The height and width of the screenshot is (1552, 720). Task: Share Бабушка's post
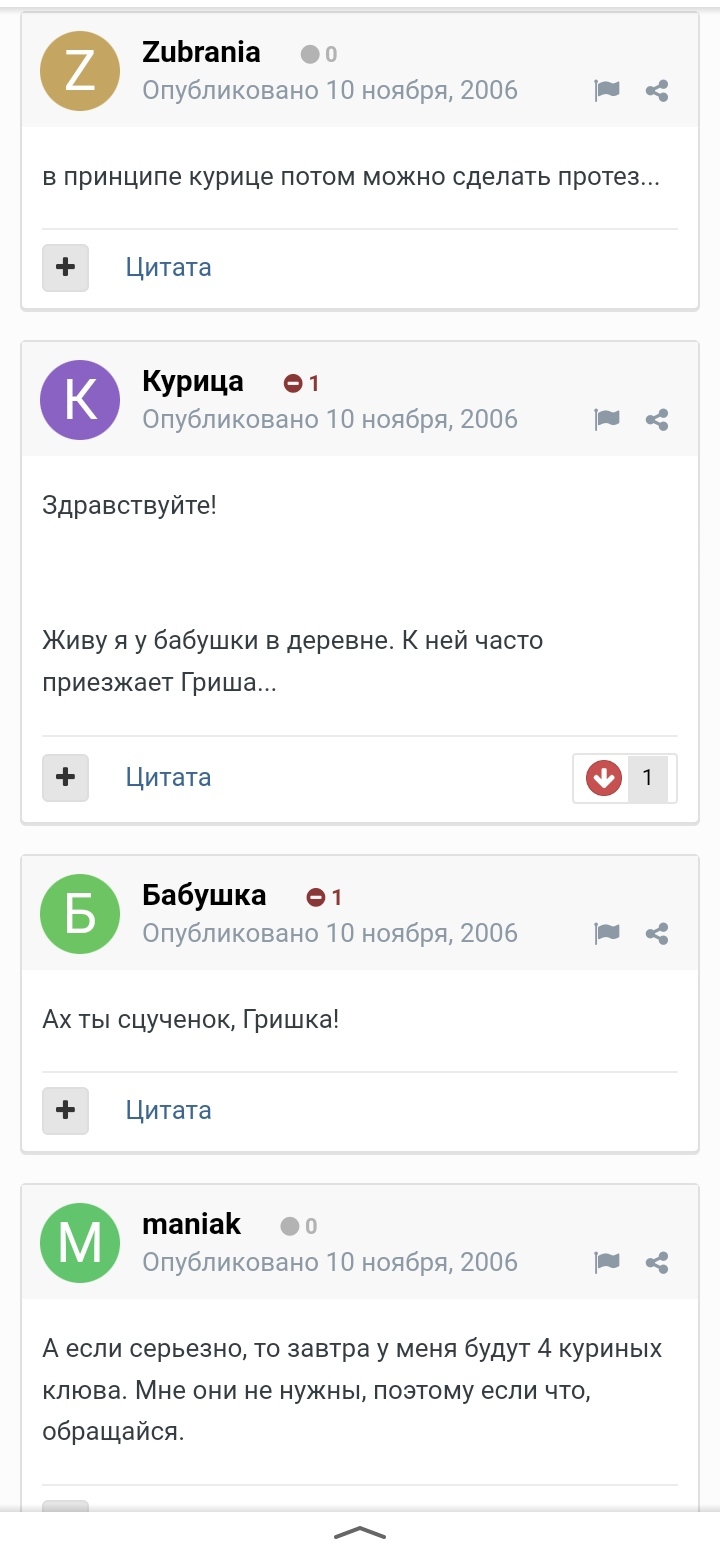tap(657, 933)
